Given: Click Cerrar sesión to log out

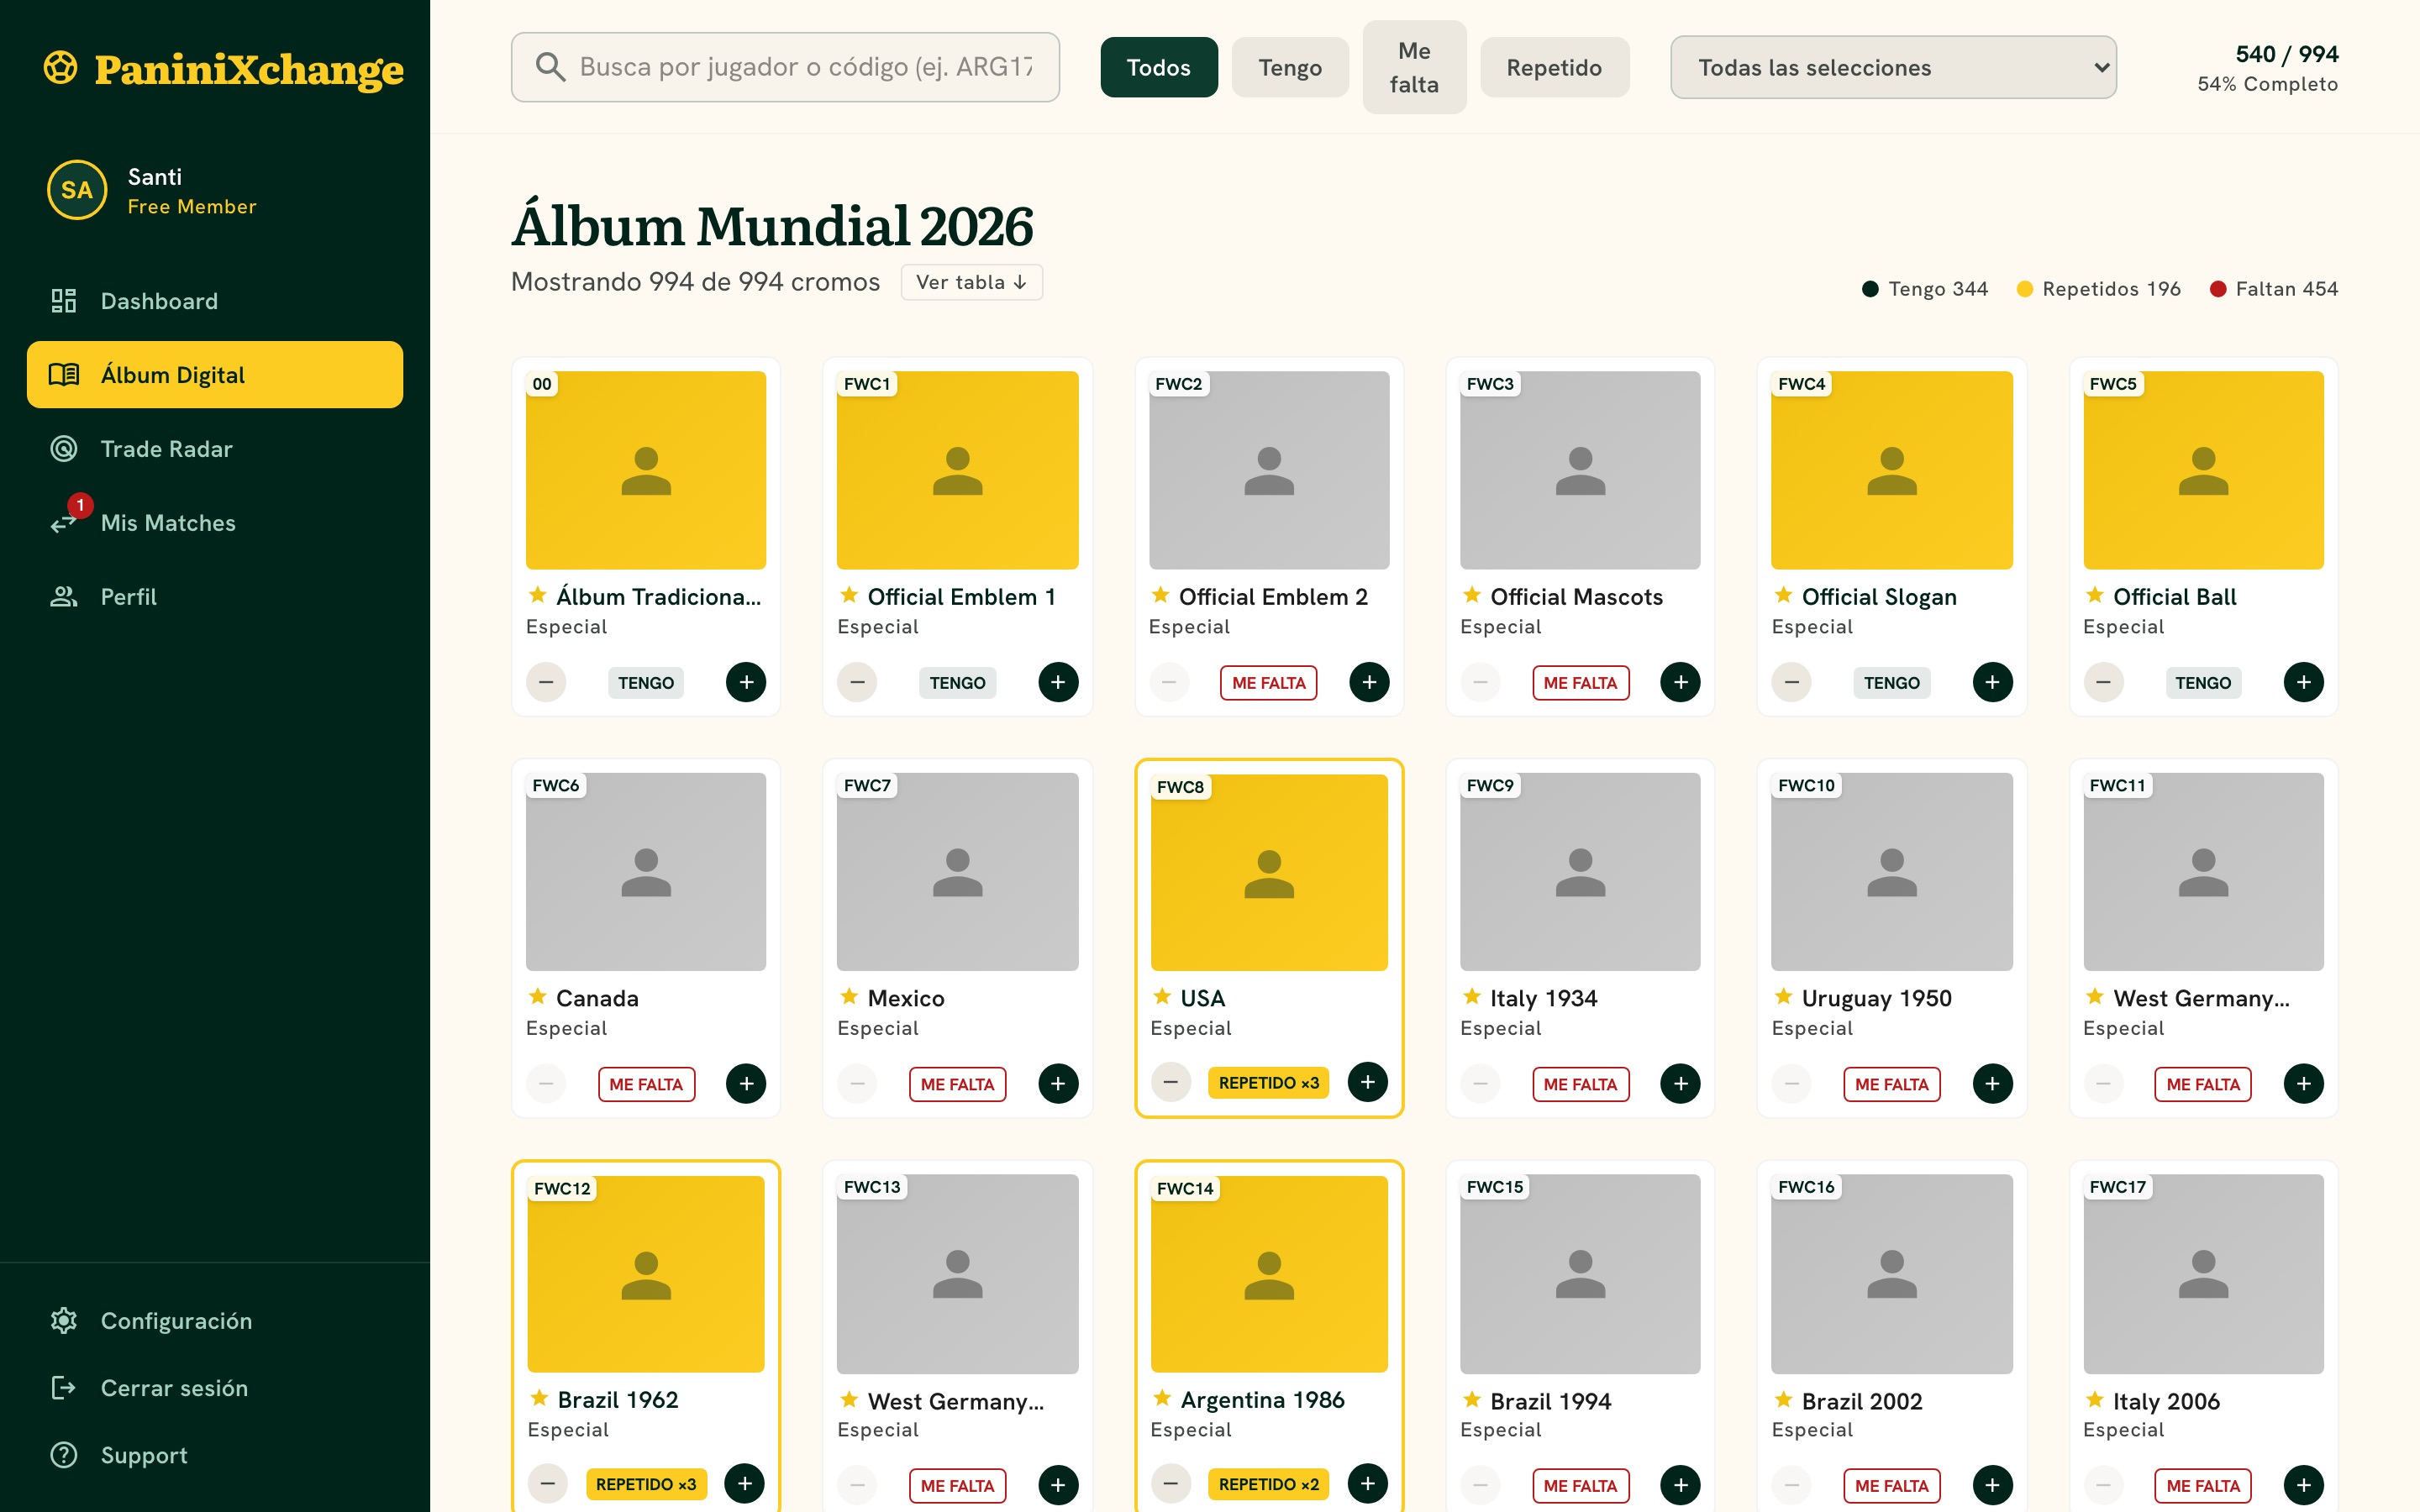Looking at the screenshot, I should [215, 1388].
